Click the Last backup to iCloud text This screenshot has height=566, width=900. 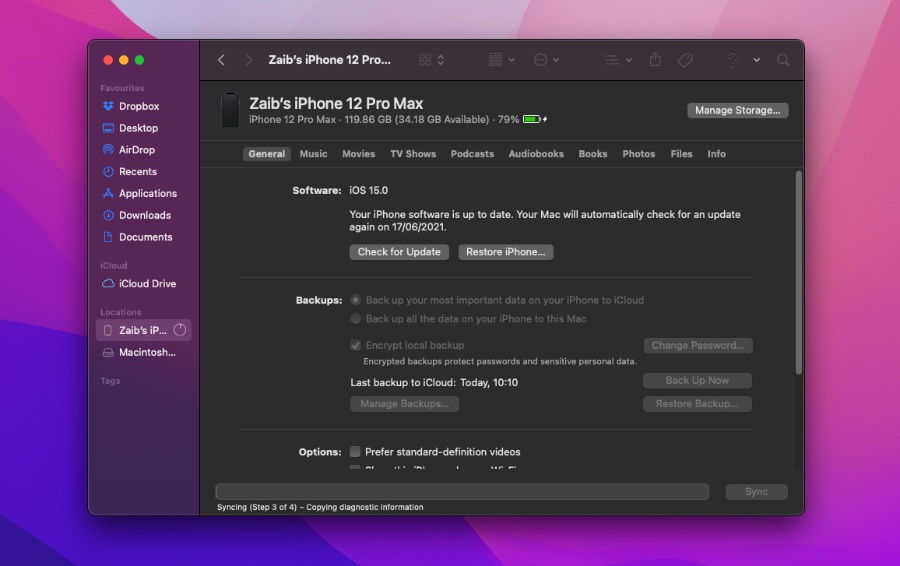(x=434, y=383)
